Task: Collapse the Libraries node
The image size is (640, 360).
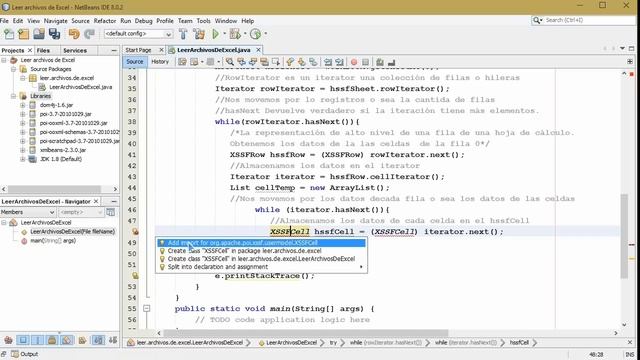Action: (x=13, y=96)
